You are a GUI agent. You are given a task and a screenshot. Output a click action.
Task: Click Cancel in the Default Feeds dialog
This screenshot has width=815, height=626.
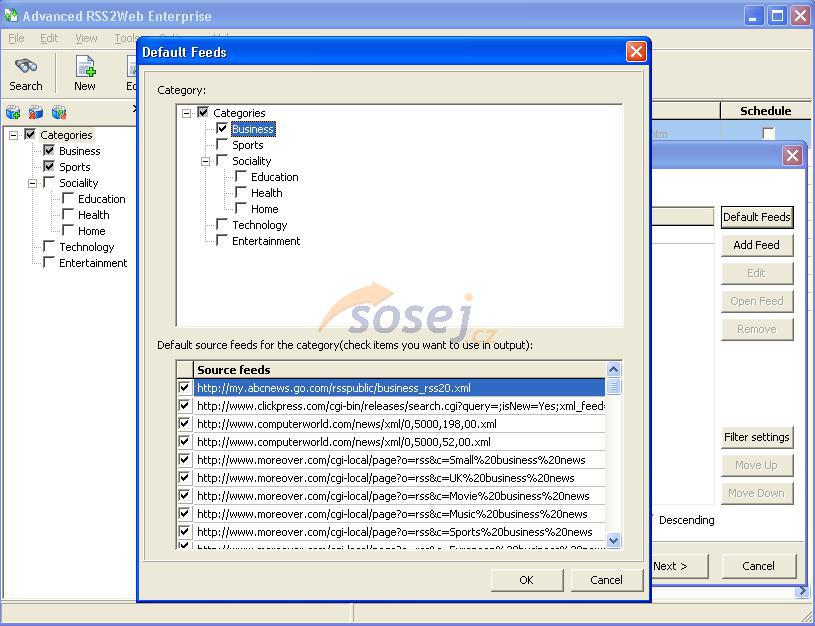coord(606,580)
